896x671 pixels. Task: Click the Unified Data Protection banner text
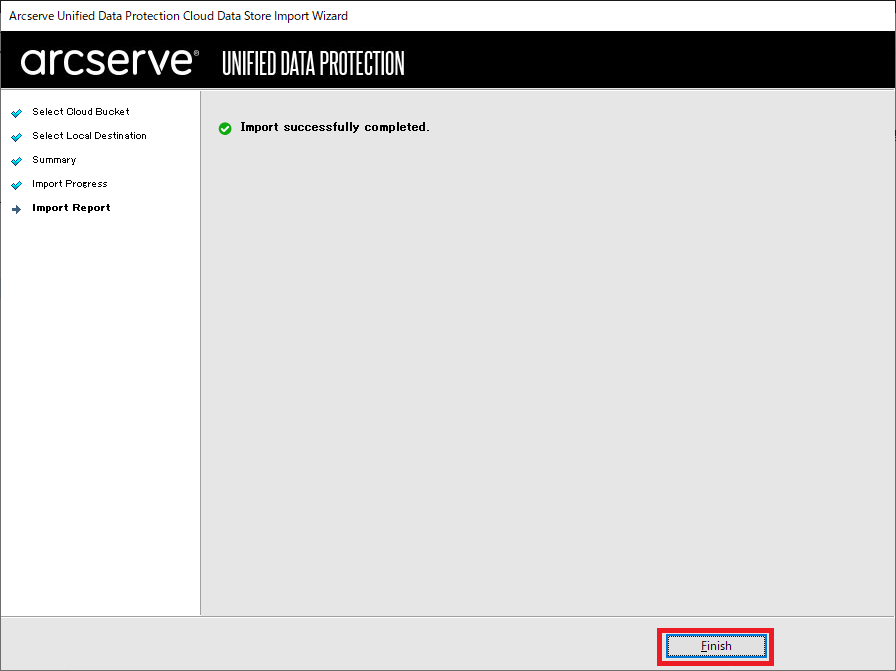(x=313, y=63)
